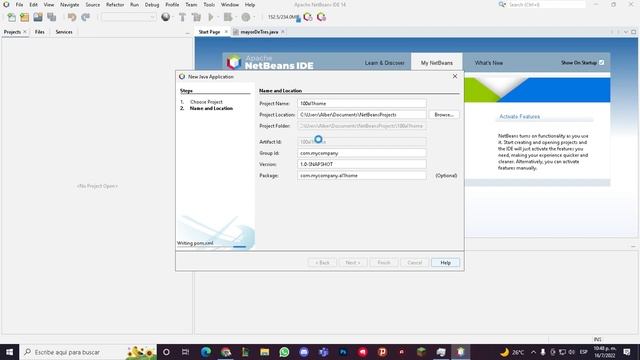Open the Edit menu
The image size is (640, 360).
point(33,4)
